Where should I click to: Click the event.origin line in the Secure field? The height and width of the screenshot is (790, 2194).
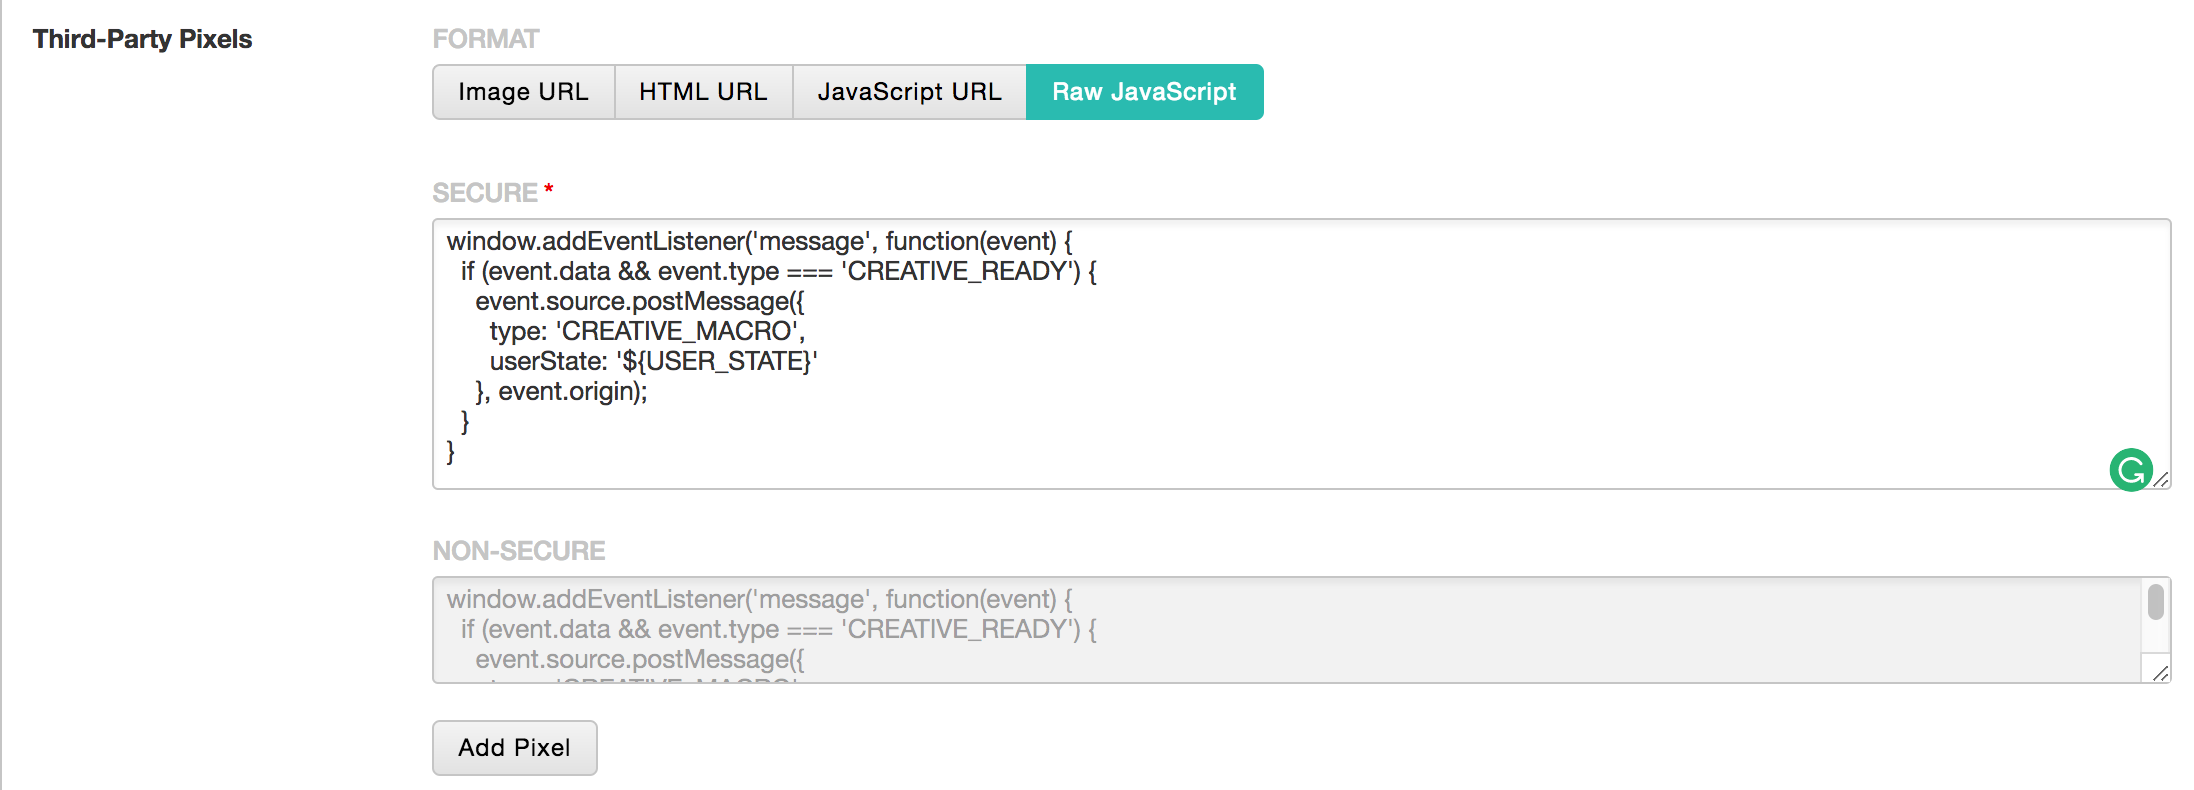coord(561,391)
